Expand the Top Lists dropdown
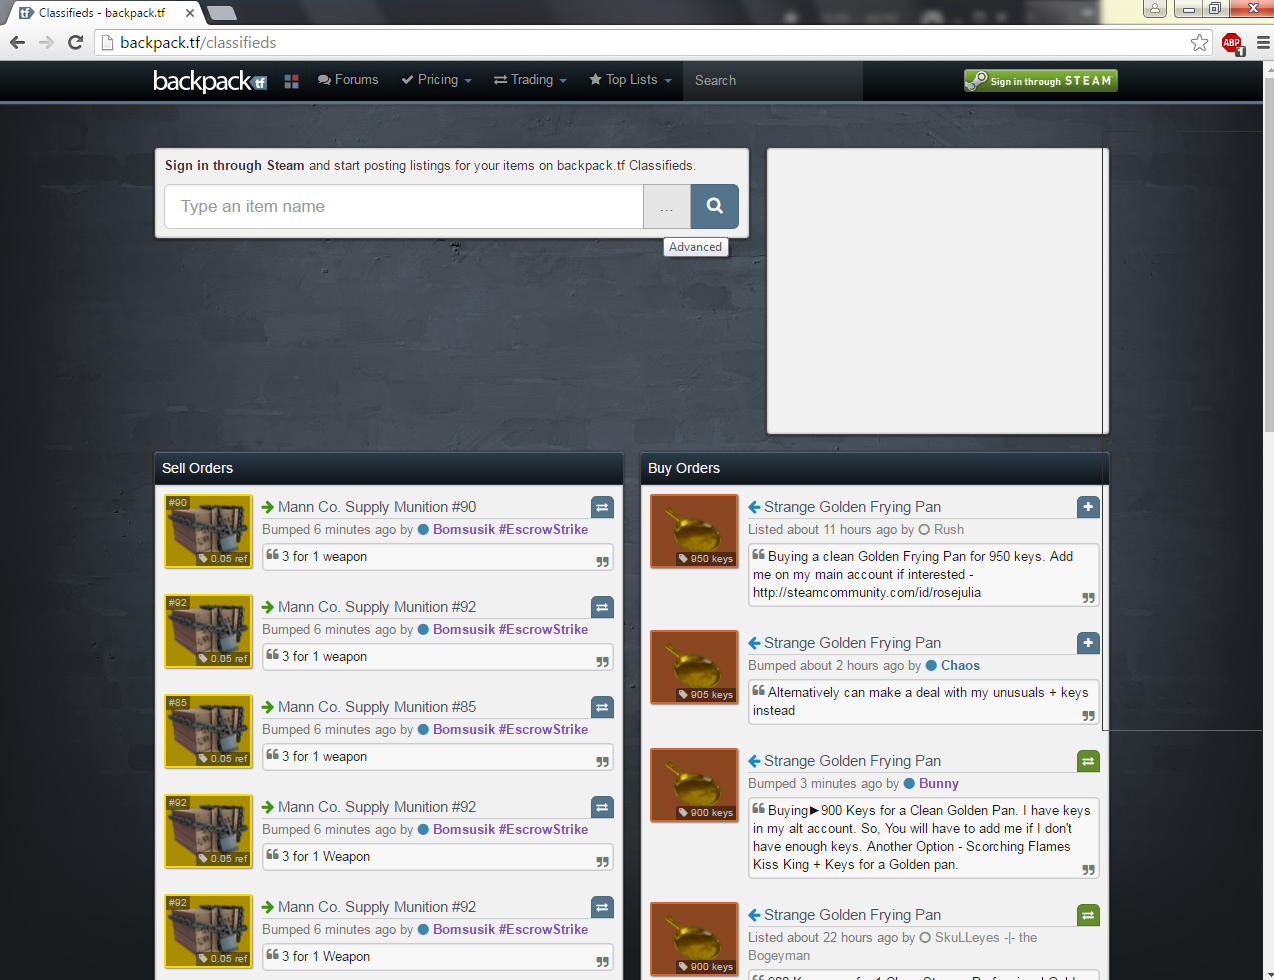Image resolution: width=1274 pixels, height=980 pixels. 630,80
